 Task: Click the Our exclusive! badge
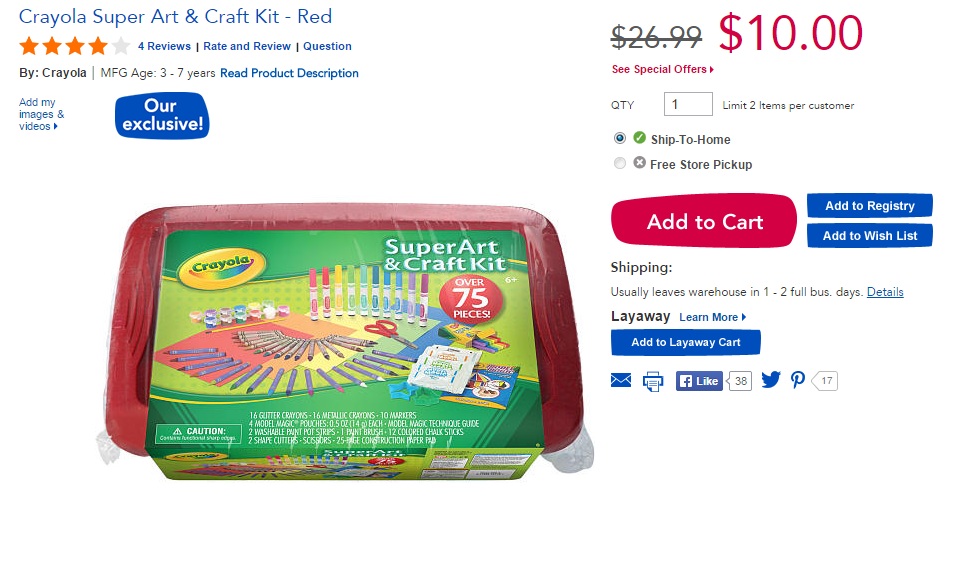(162, 115)
